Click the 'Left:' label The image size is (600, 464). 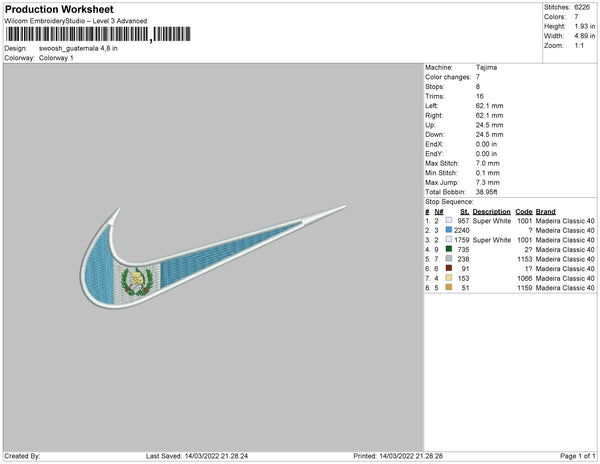coord(431,106)
